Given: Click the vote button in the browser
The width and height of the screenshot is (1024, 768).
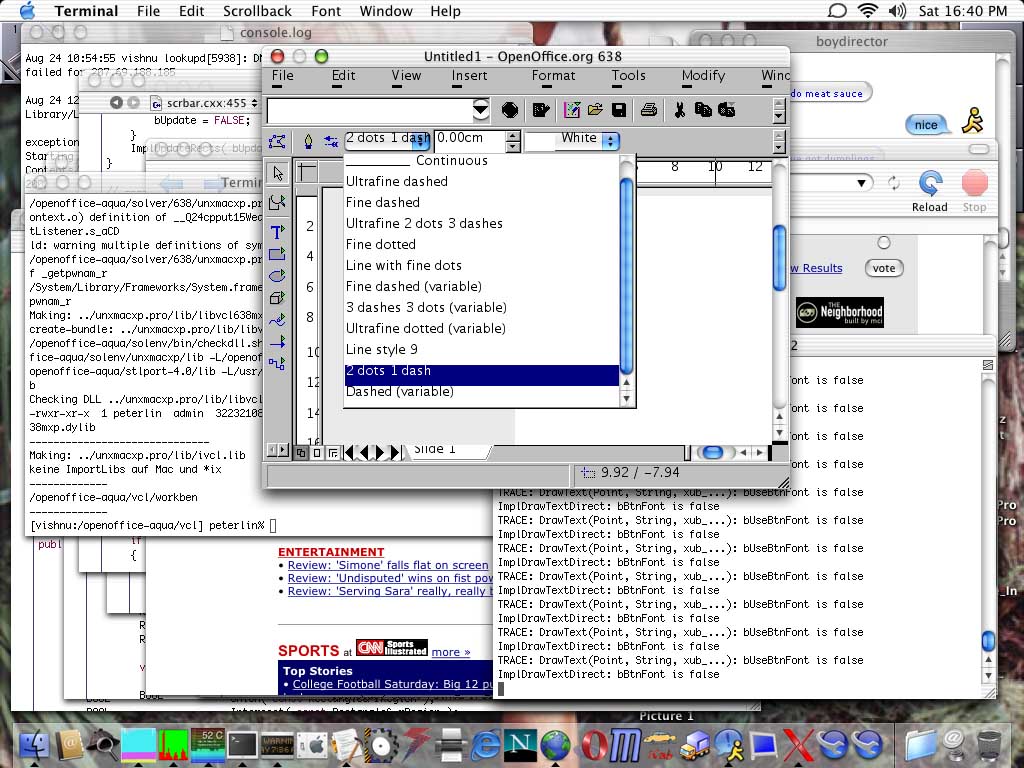Looking at the screenshot, I should [884, 268].
